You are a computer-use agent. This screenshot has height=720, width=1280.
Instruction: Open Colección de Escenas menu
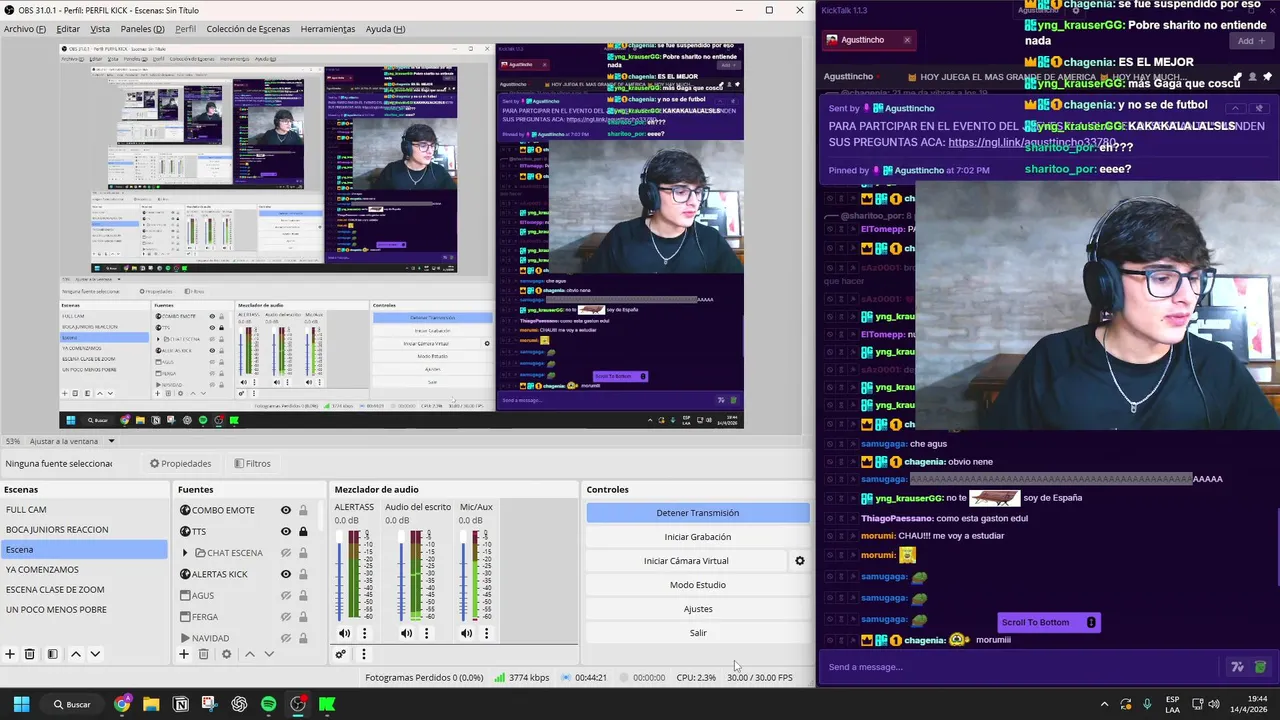coord(248,29)
